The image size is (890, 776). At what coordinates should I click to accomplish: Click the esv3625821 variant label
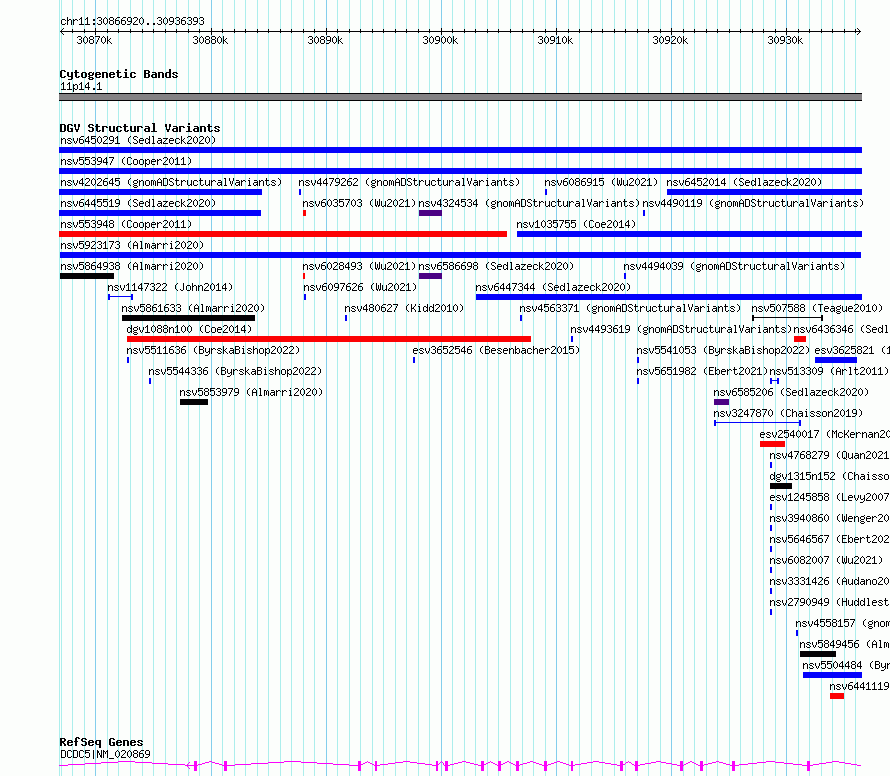(x=852, y=350)
